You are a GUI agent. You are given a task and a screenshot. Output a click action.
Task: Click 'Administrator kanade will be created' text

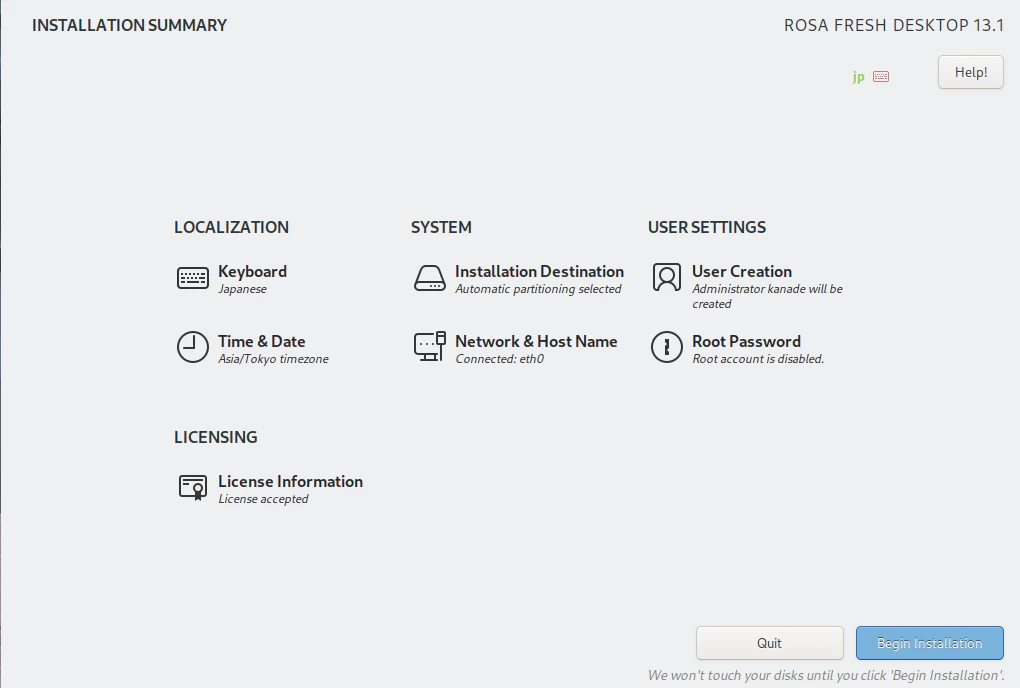pyautogui.click(x=767, y=296)
